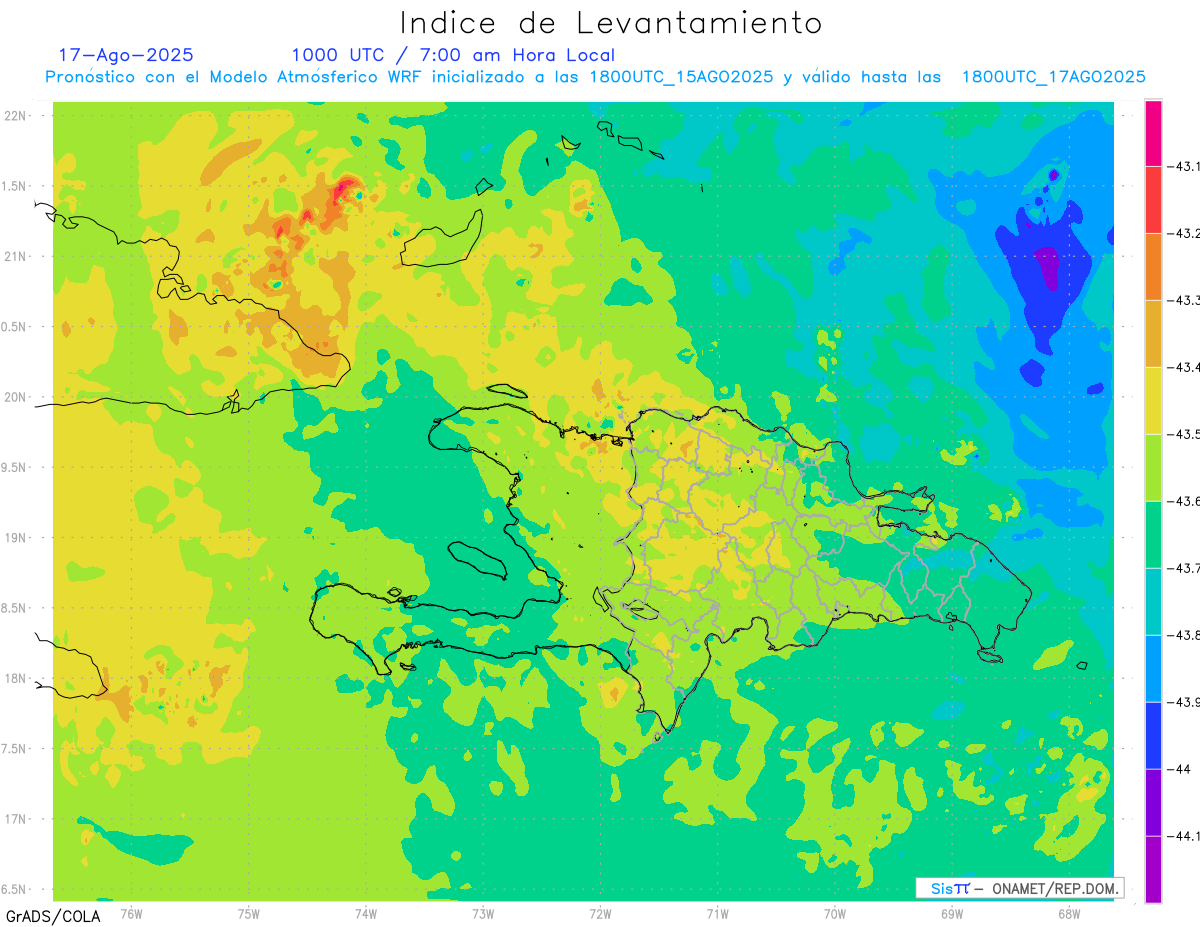Pick the yellow-green swatch between -43.5 and -43.6
This screenshot has width=1200, height=927.
coord(1153,467)
